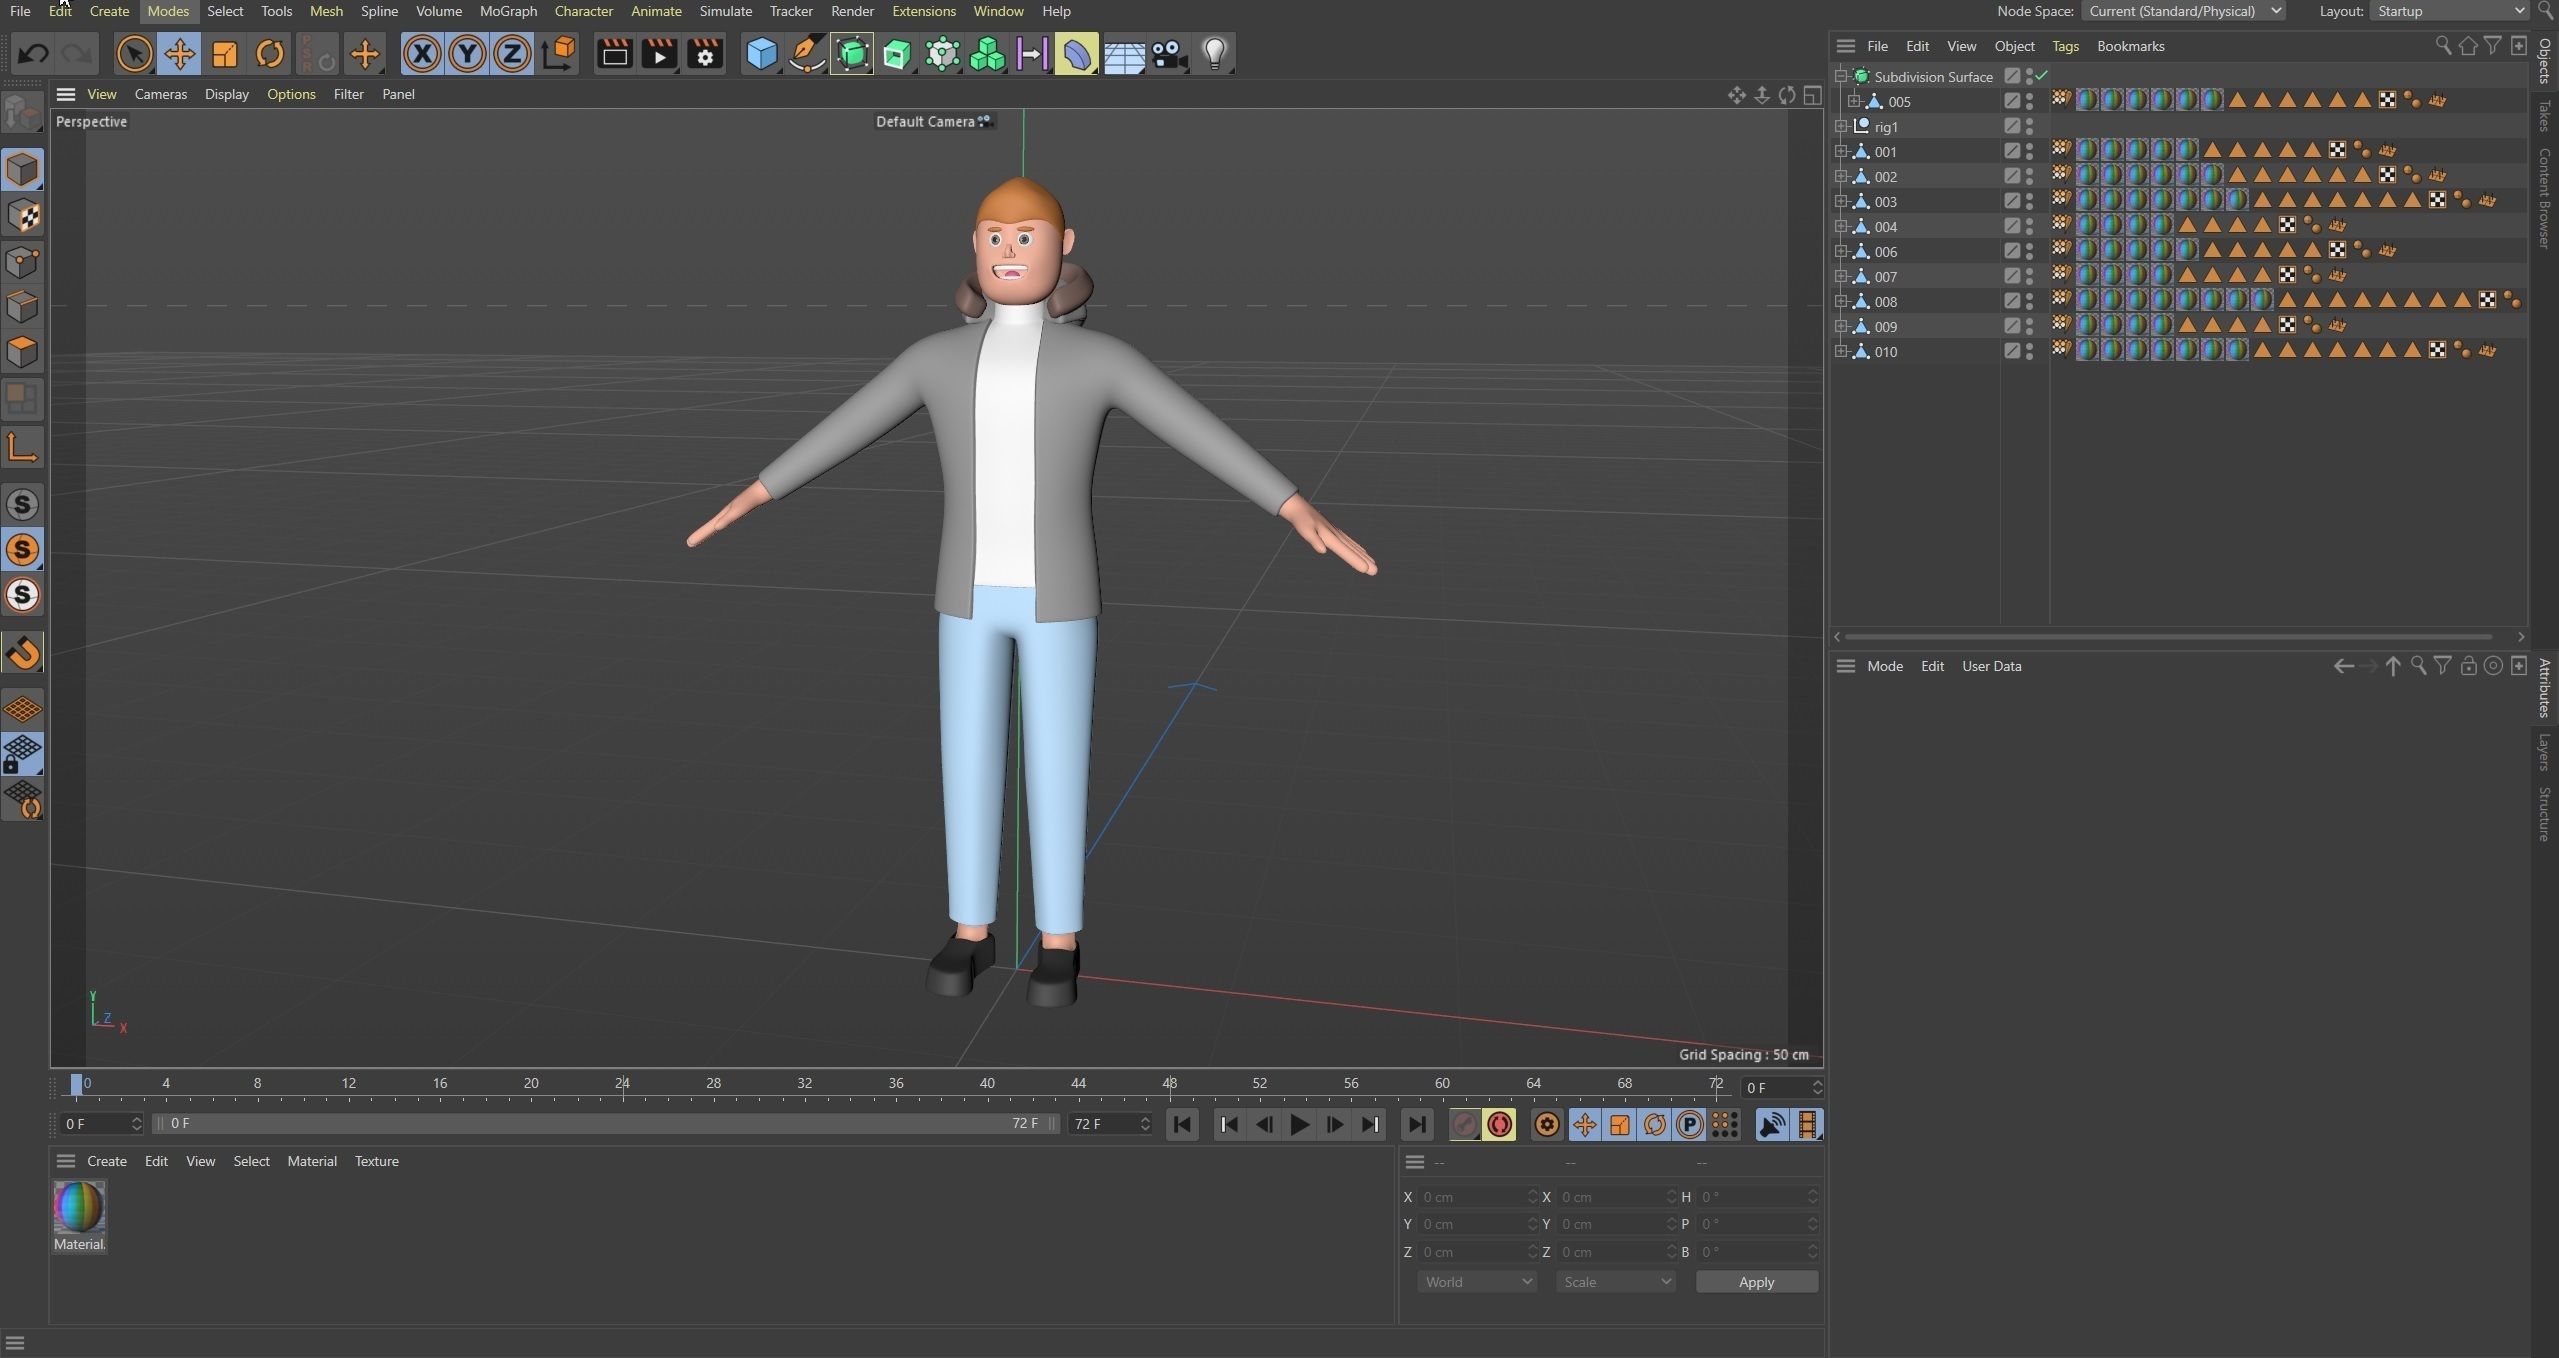Click the Enable Axis icon
Image resolution: width=2559 pixels, height=1358 pixels.
pyautogui.click(x=23, y=447)
